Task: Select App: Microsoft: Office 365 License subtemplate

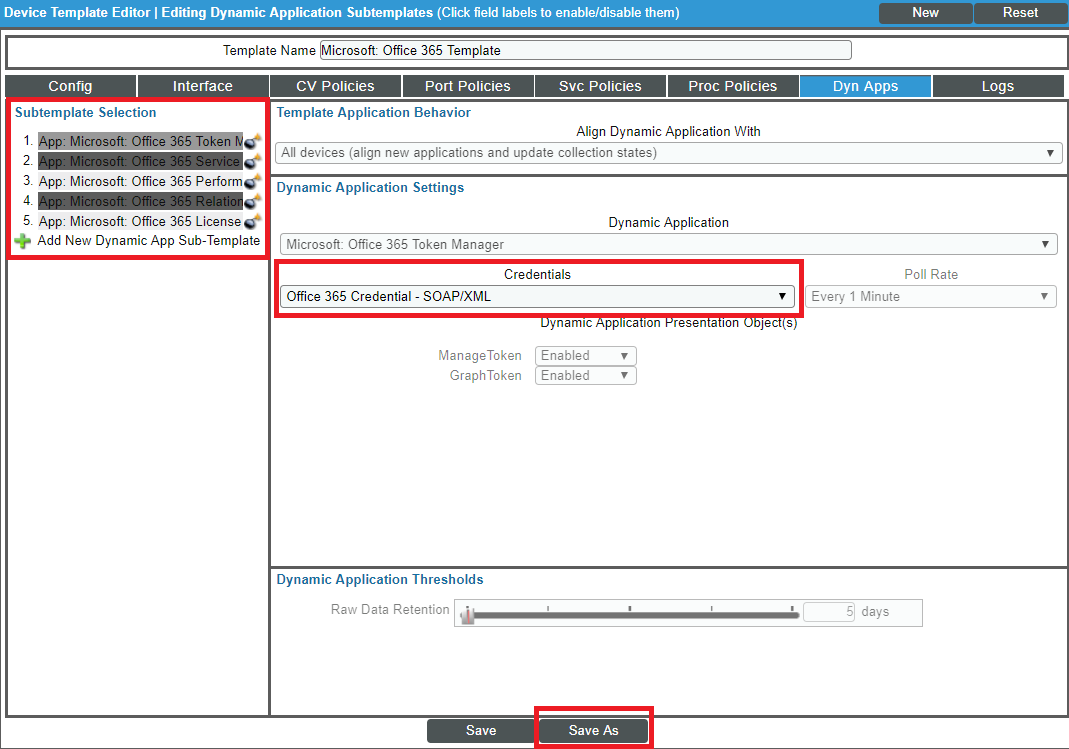Action: tap(140, 221)
